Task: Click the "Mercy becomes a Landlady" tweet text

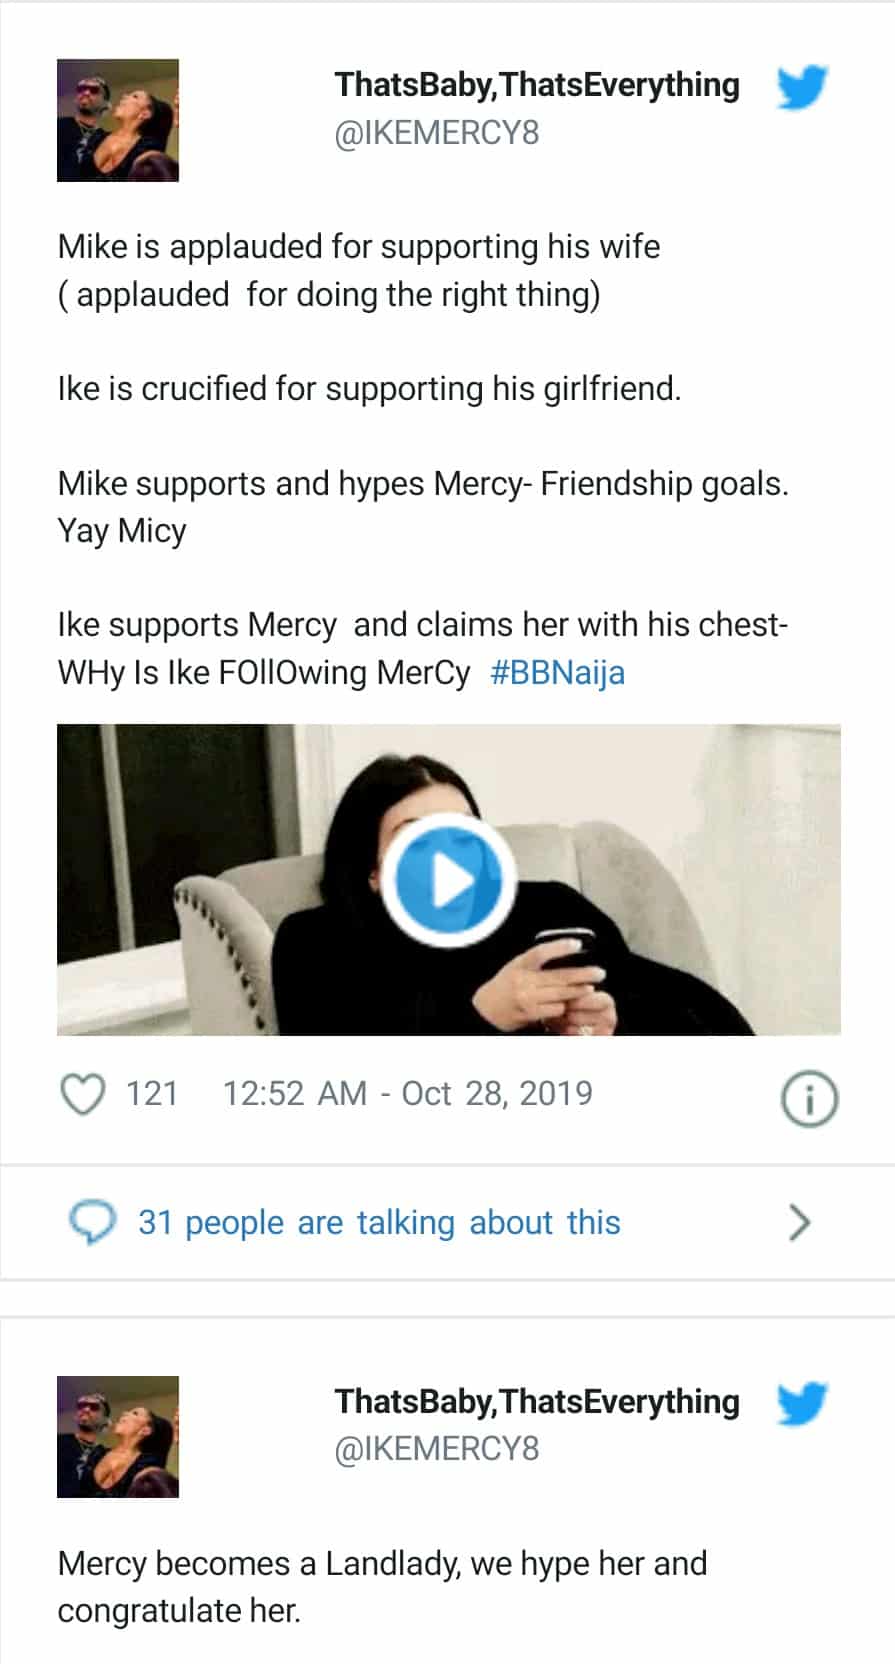Action: point(382,1564)
